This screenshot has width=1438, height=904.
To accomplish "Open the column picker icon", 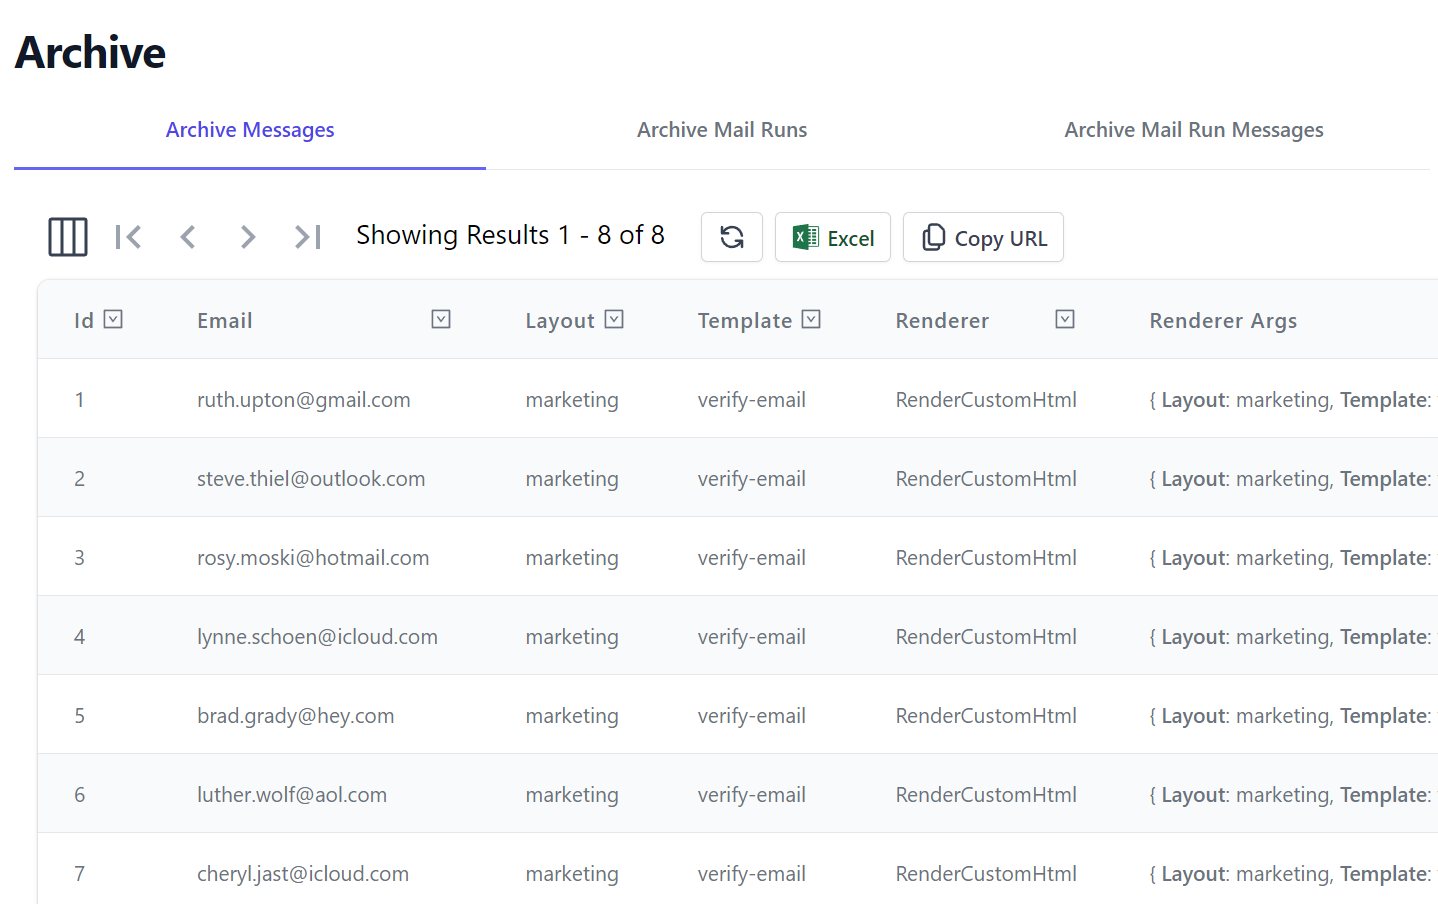I will (x=68, y=237).
